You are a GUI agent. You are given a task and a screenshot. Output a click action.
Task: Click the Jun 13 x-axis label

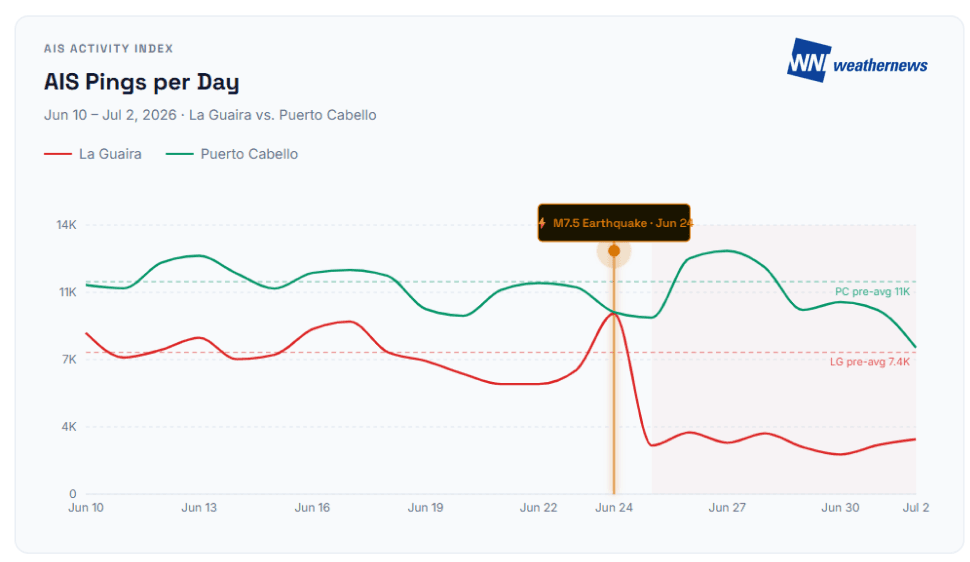[199, 508]
